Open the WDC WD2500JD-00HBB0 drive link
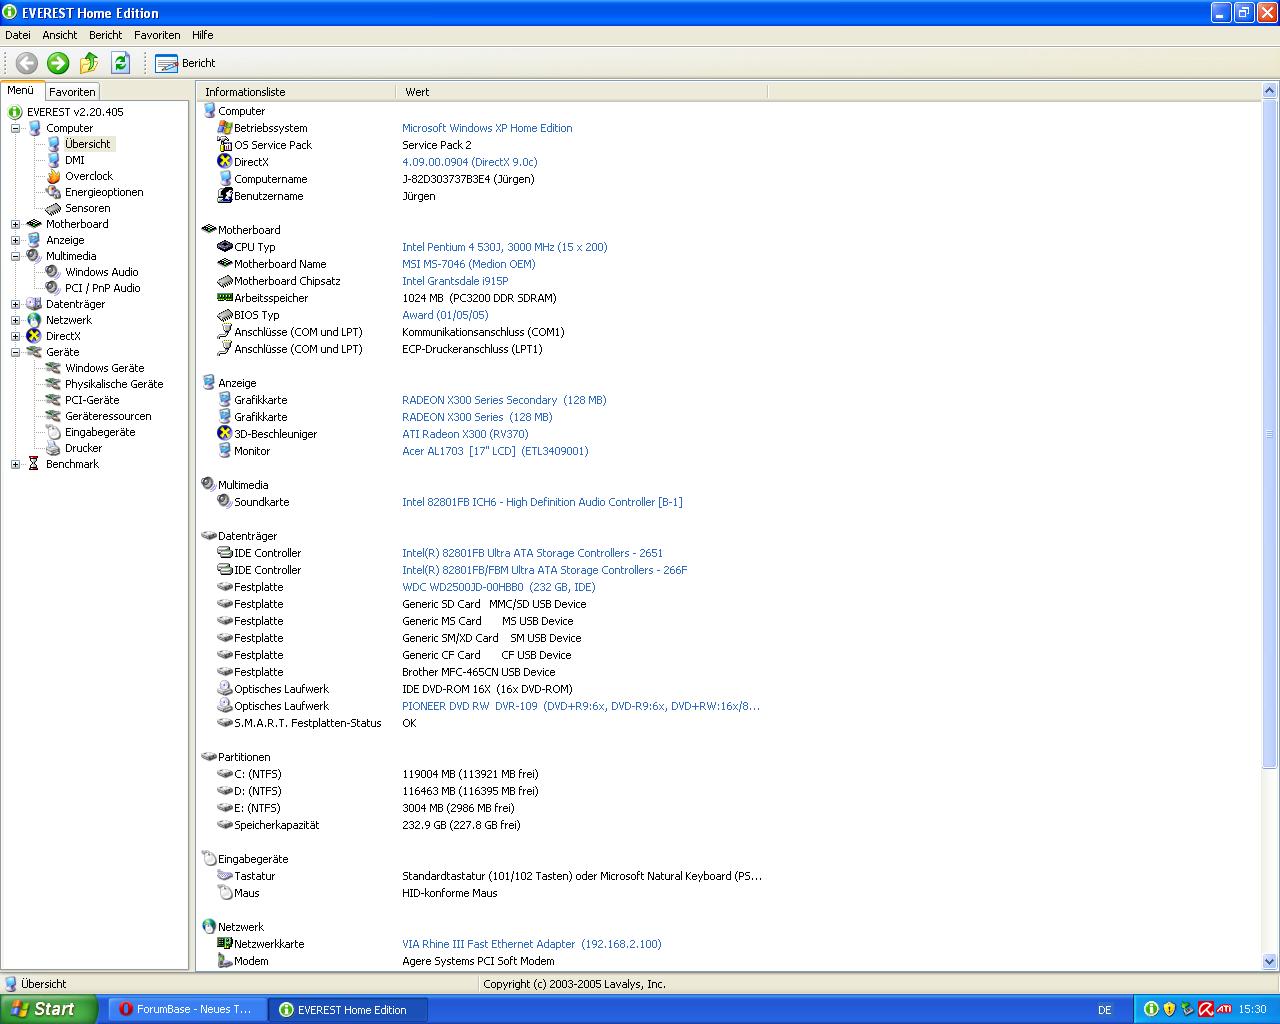 [498, 587]
